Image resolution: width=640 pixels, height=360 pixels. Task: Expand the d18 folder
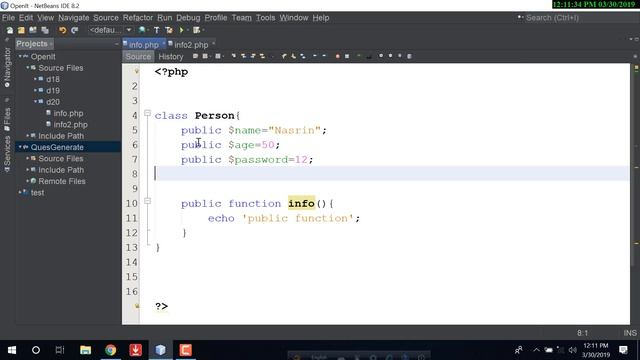point(36,79)
